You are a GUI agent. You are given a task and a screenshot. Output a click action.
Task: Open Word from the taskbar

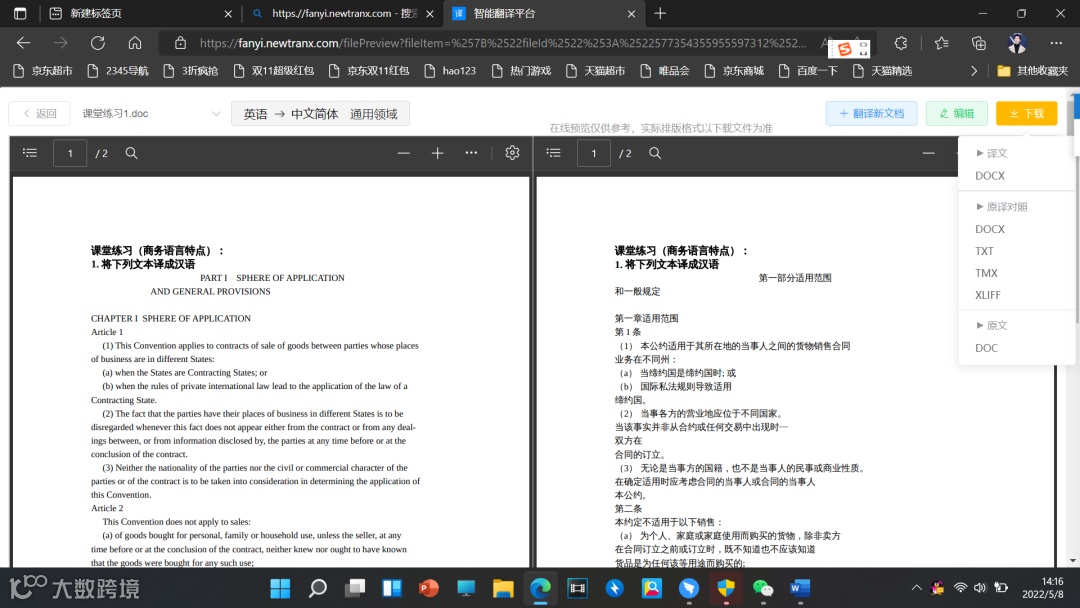pyautogui.click(x=800, y=588)
